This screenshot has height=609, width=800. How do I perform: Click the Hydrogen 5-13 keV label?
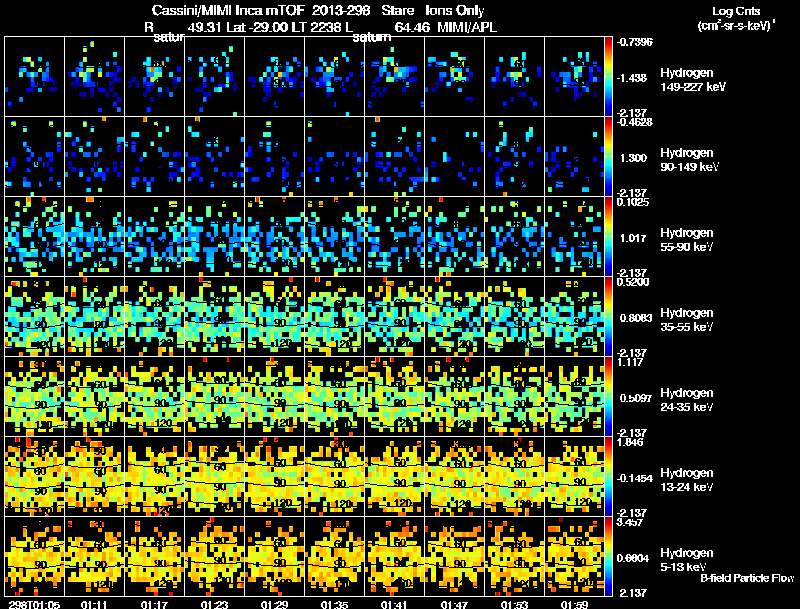tap(687, 560)
